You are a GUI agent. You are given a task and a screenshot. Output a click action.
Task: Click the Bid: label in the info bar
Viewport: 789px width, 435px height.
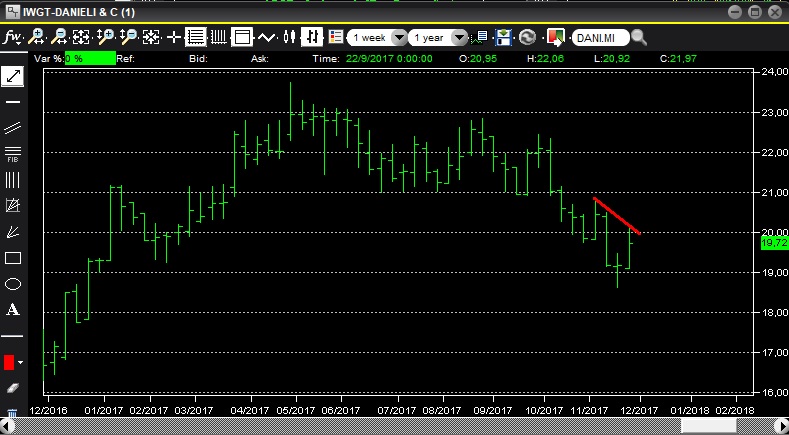click(198, 58)
